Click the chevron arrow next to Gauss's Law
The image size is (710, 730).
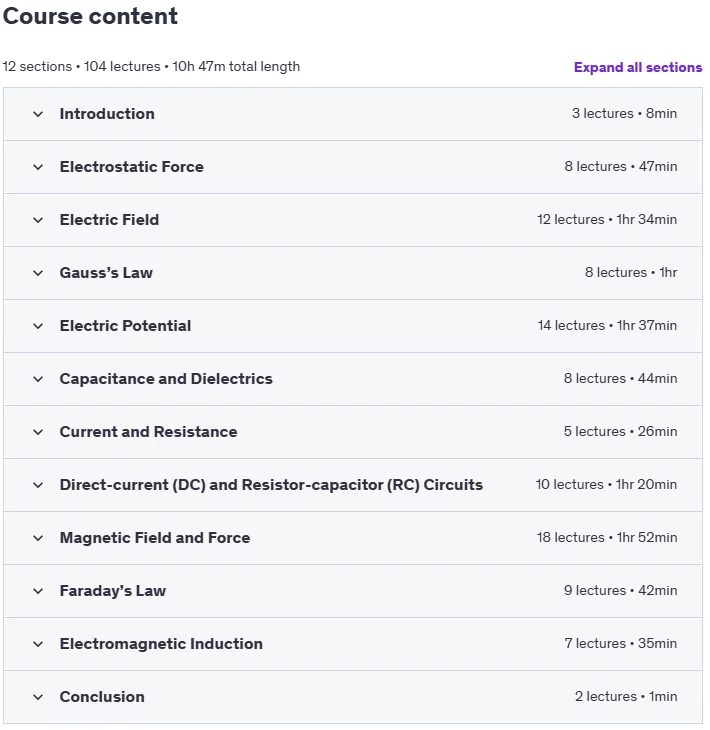point(38,273)
